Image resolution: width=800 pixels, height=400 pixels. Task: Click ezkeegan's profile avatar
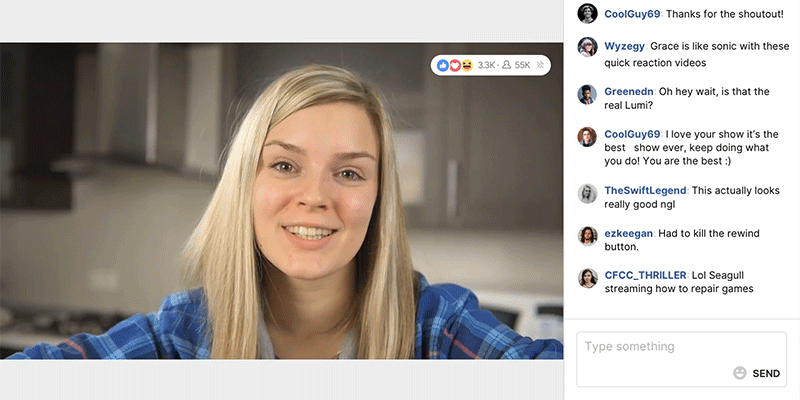[x=588, y=236]
